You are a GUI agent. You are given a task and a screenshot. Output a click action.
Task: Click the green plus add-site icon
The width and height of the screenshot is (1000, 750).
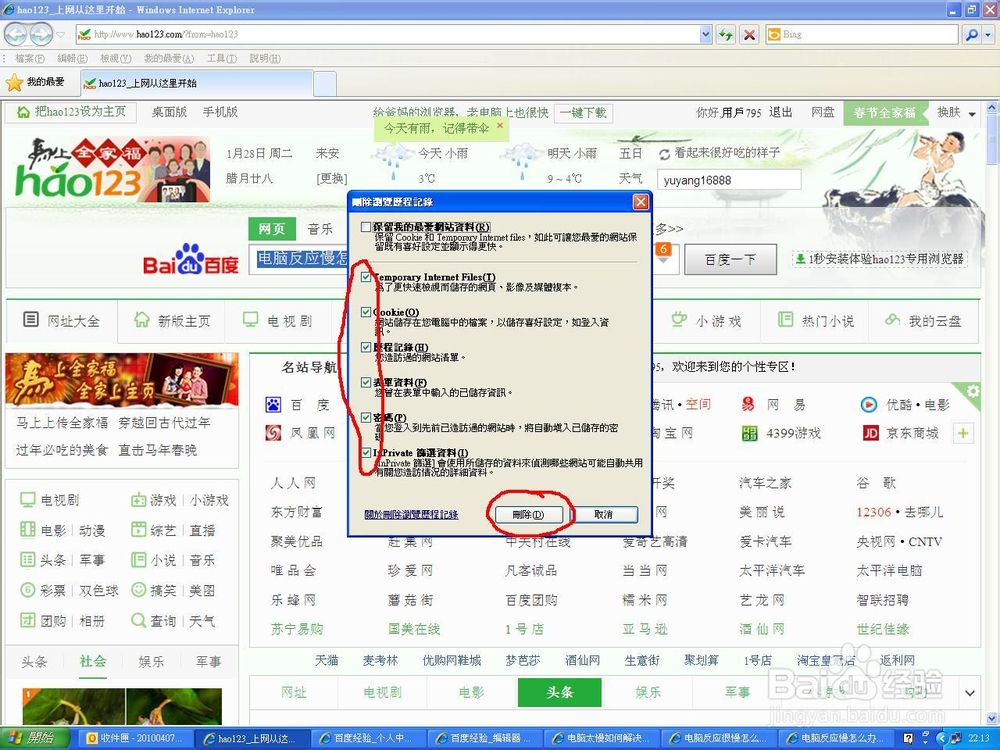point(963,434)
